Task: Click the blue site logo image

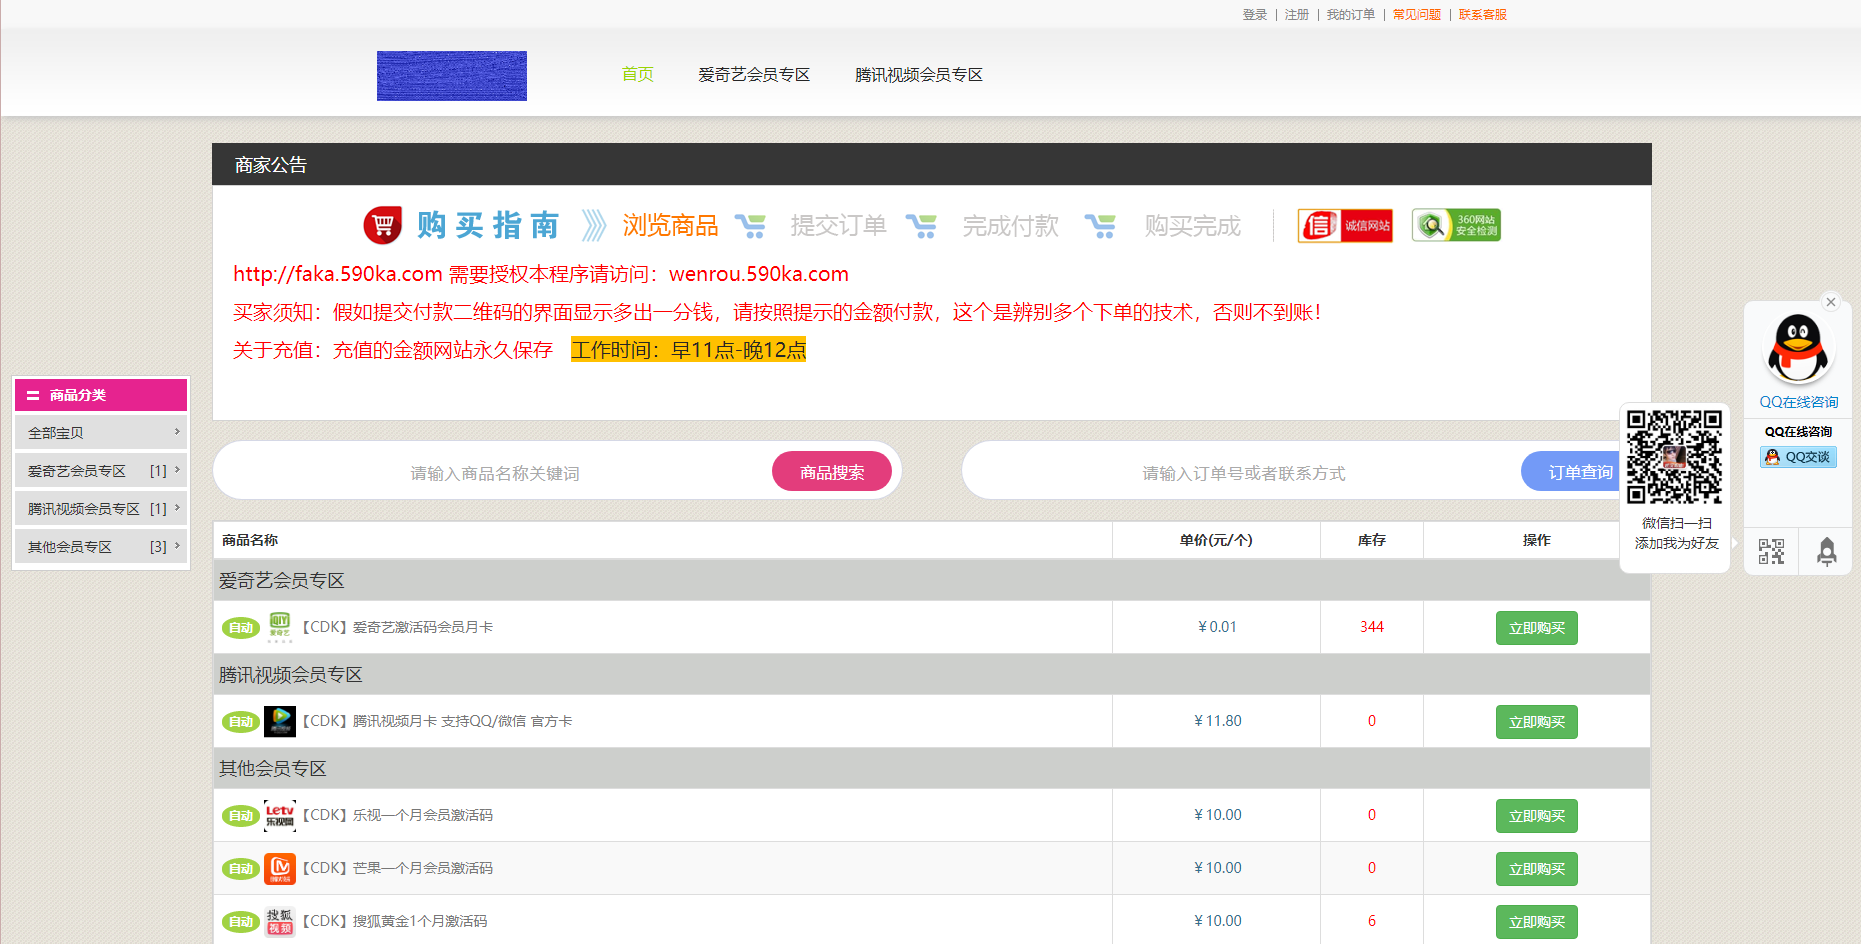Action: [452, 76]
